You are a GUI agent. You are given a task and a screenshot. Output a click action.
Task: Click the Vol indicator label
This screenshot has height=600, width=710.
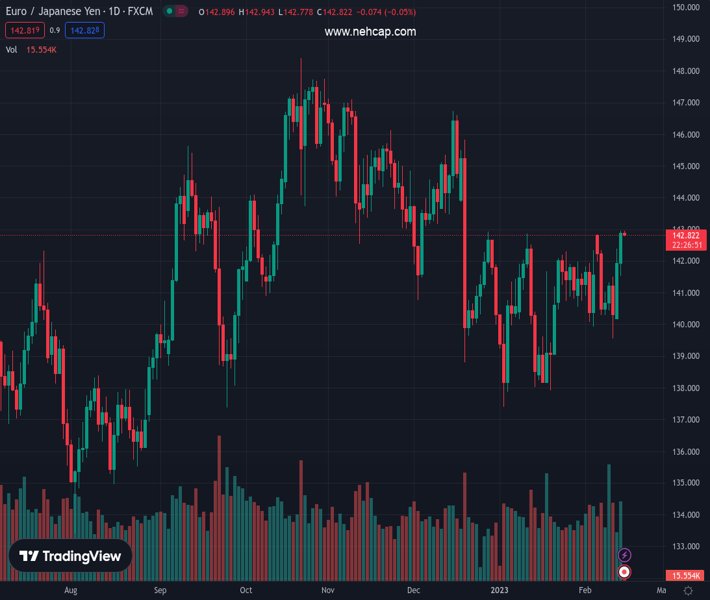pos(12,49)
